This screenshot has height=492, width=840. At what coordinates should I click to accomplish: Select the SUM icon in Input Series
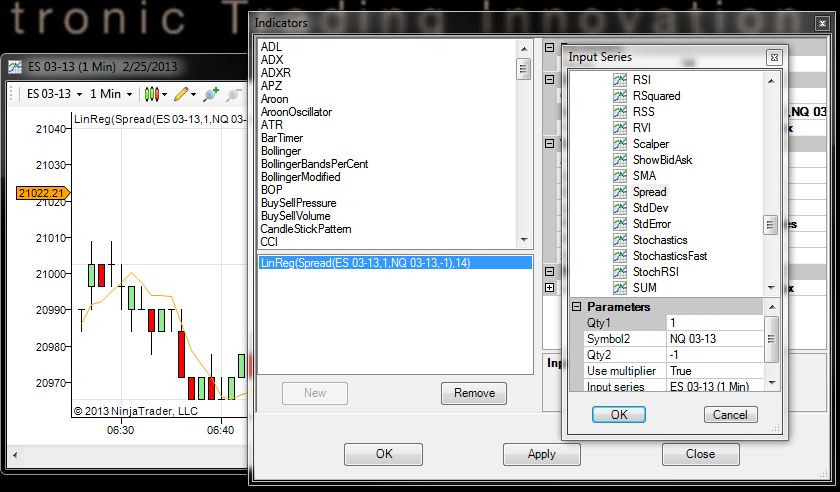620,288
